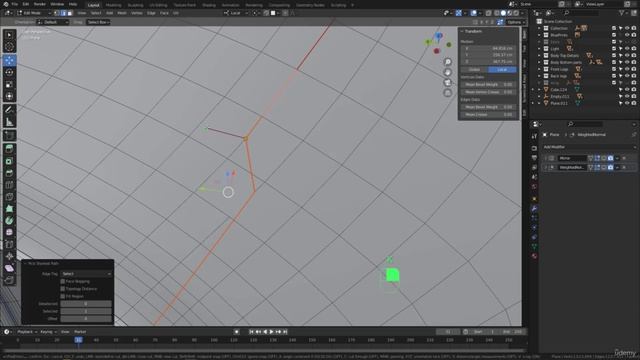Select the Rotate tool

click(9, 72)
